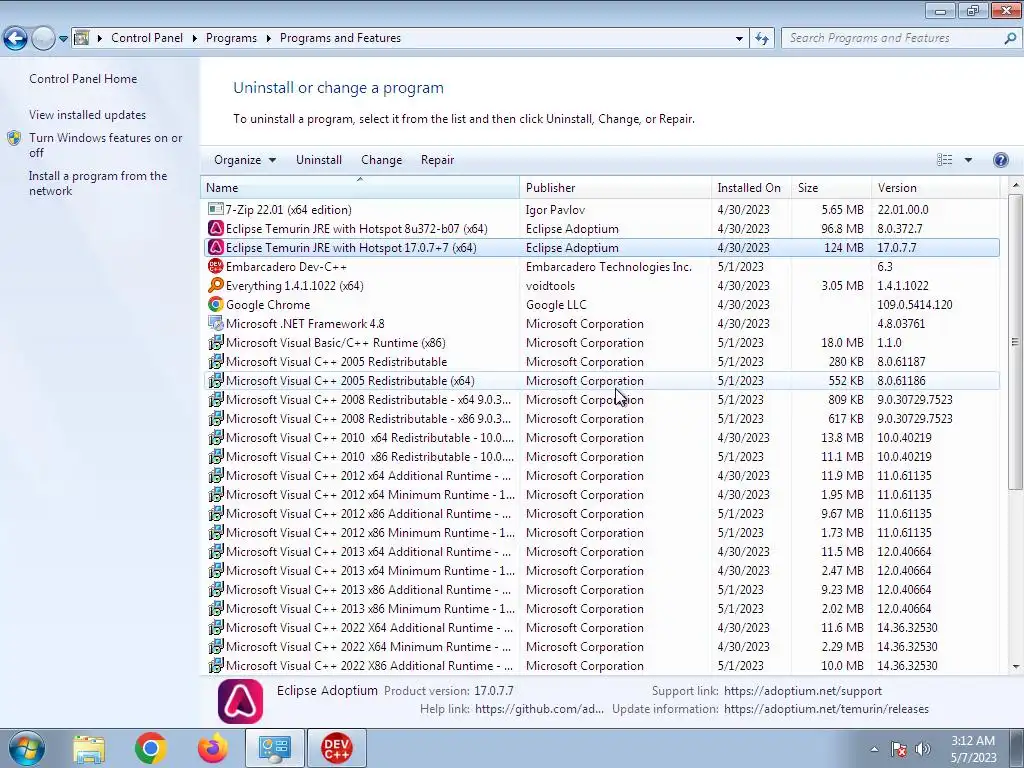Open Dev-C++ from taskbar
This screenshot has width=1024, height=768.
336,748
